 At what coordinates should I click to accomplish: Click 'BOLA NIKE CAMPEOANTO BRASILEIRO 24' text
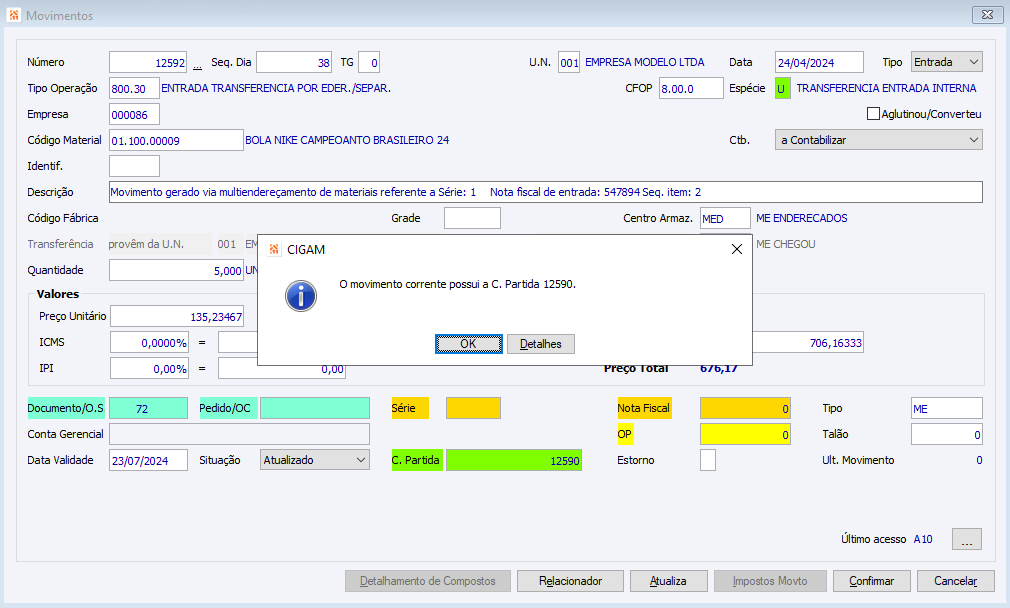tap(347, 140)
